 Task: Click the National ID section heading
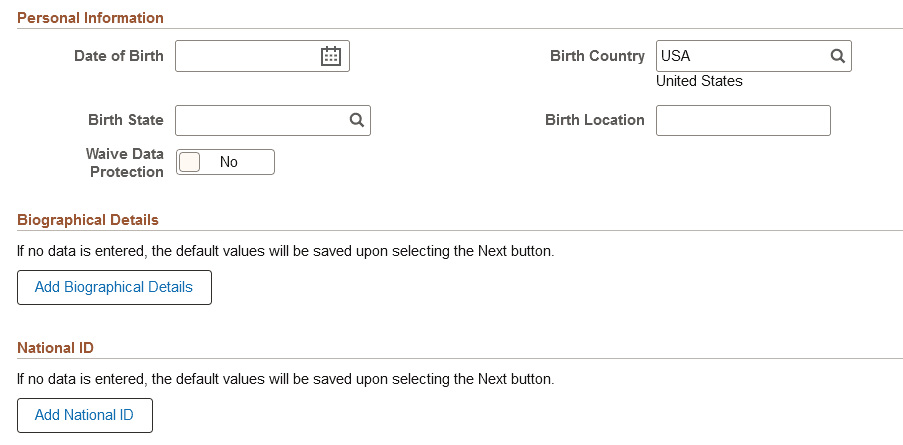click(55, 348)
